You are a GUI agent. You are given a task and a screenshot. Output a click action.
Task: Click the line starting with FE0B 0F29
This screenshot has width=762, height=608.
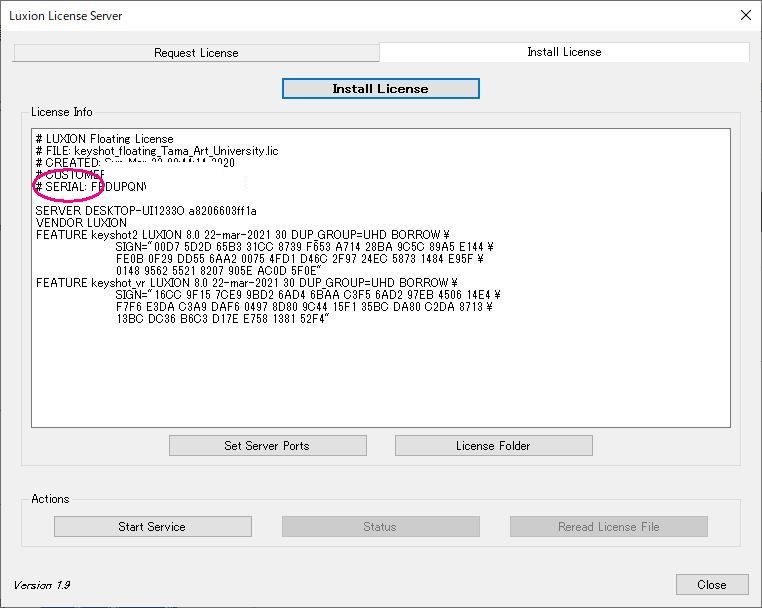(300, 259)
